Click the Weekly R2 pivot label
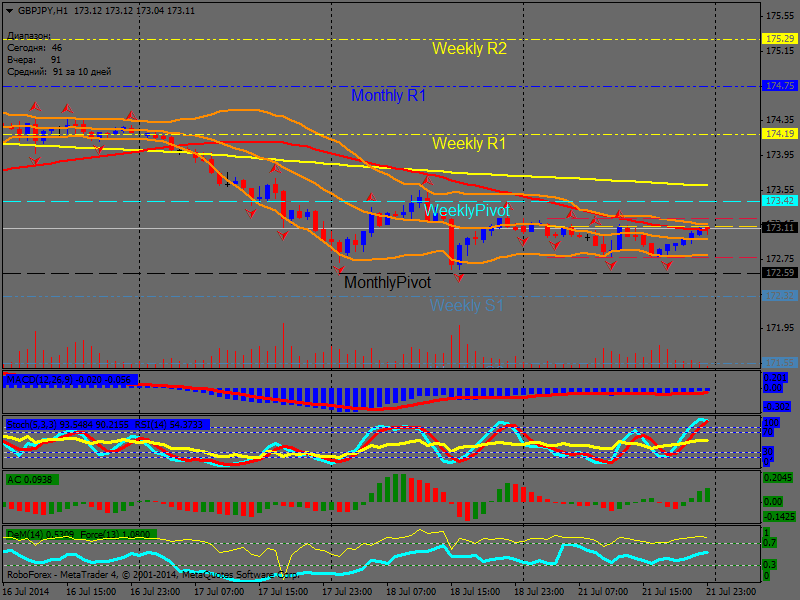 pyautogui.click(x=469, y=48)
